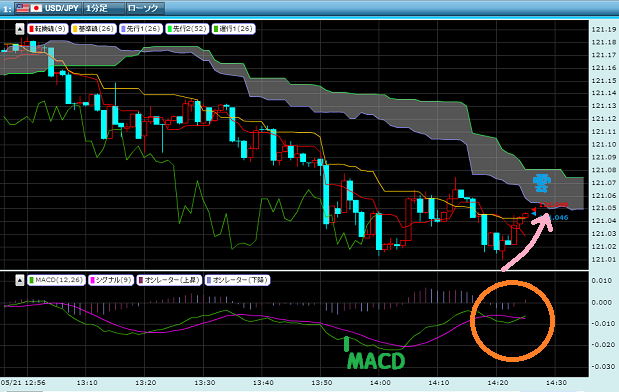
Task: Open the ローソク chart type selector
Action: (145, 8)
